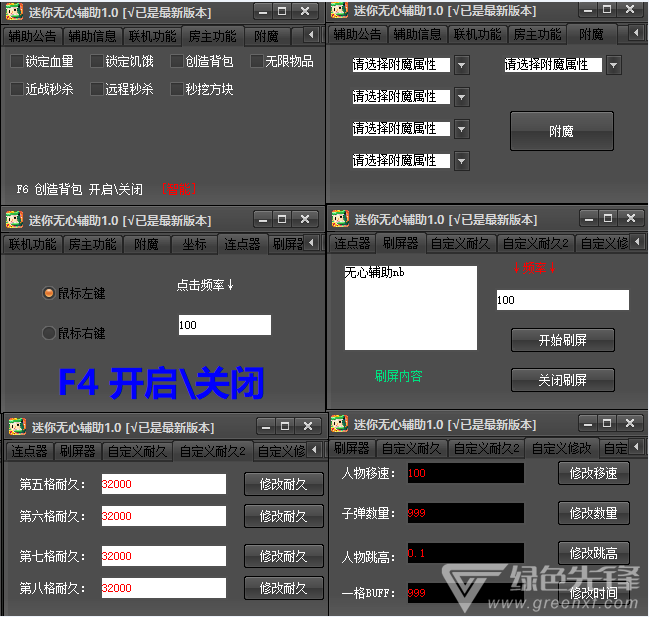The height and width of the screenshot is (617, 649).
Task: Click the green 刷屏内容 label
Action: pos(398,376)
